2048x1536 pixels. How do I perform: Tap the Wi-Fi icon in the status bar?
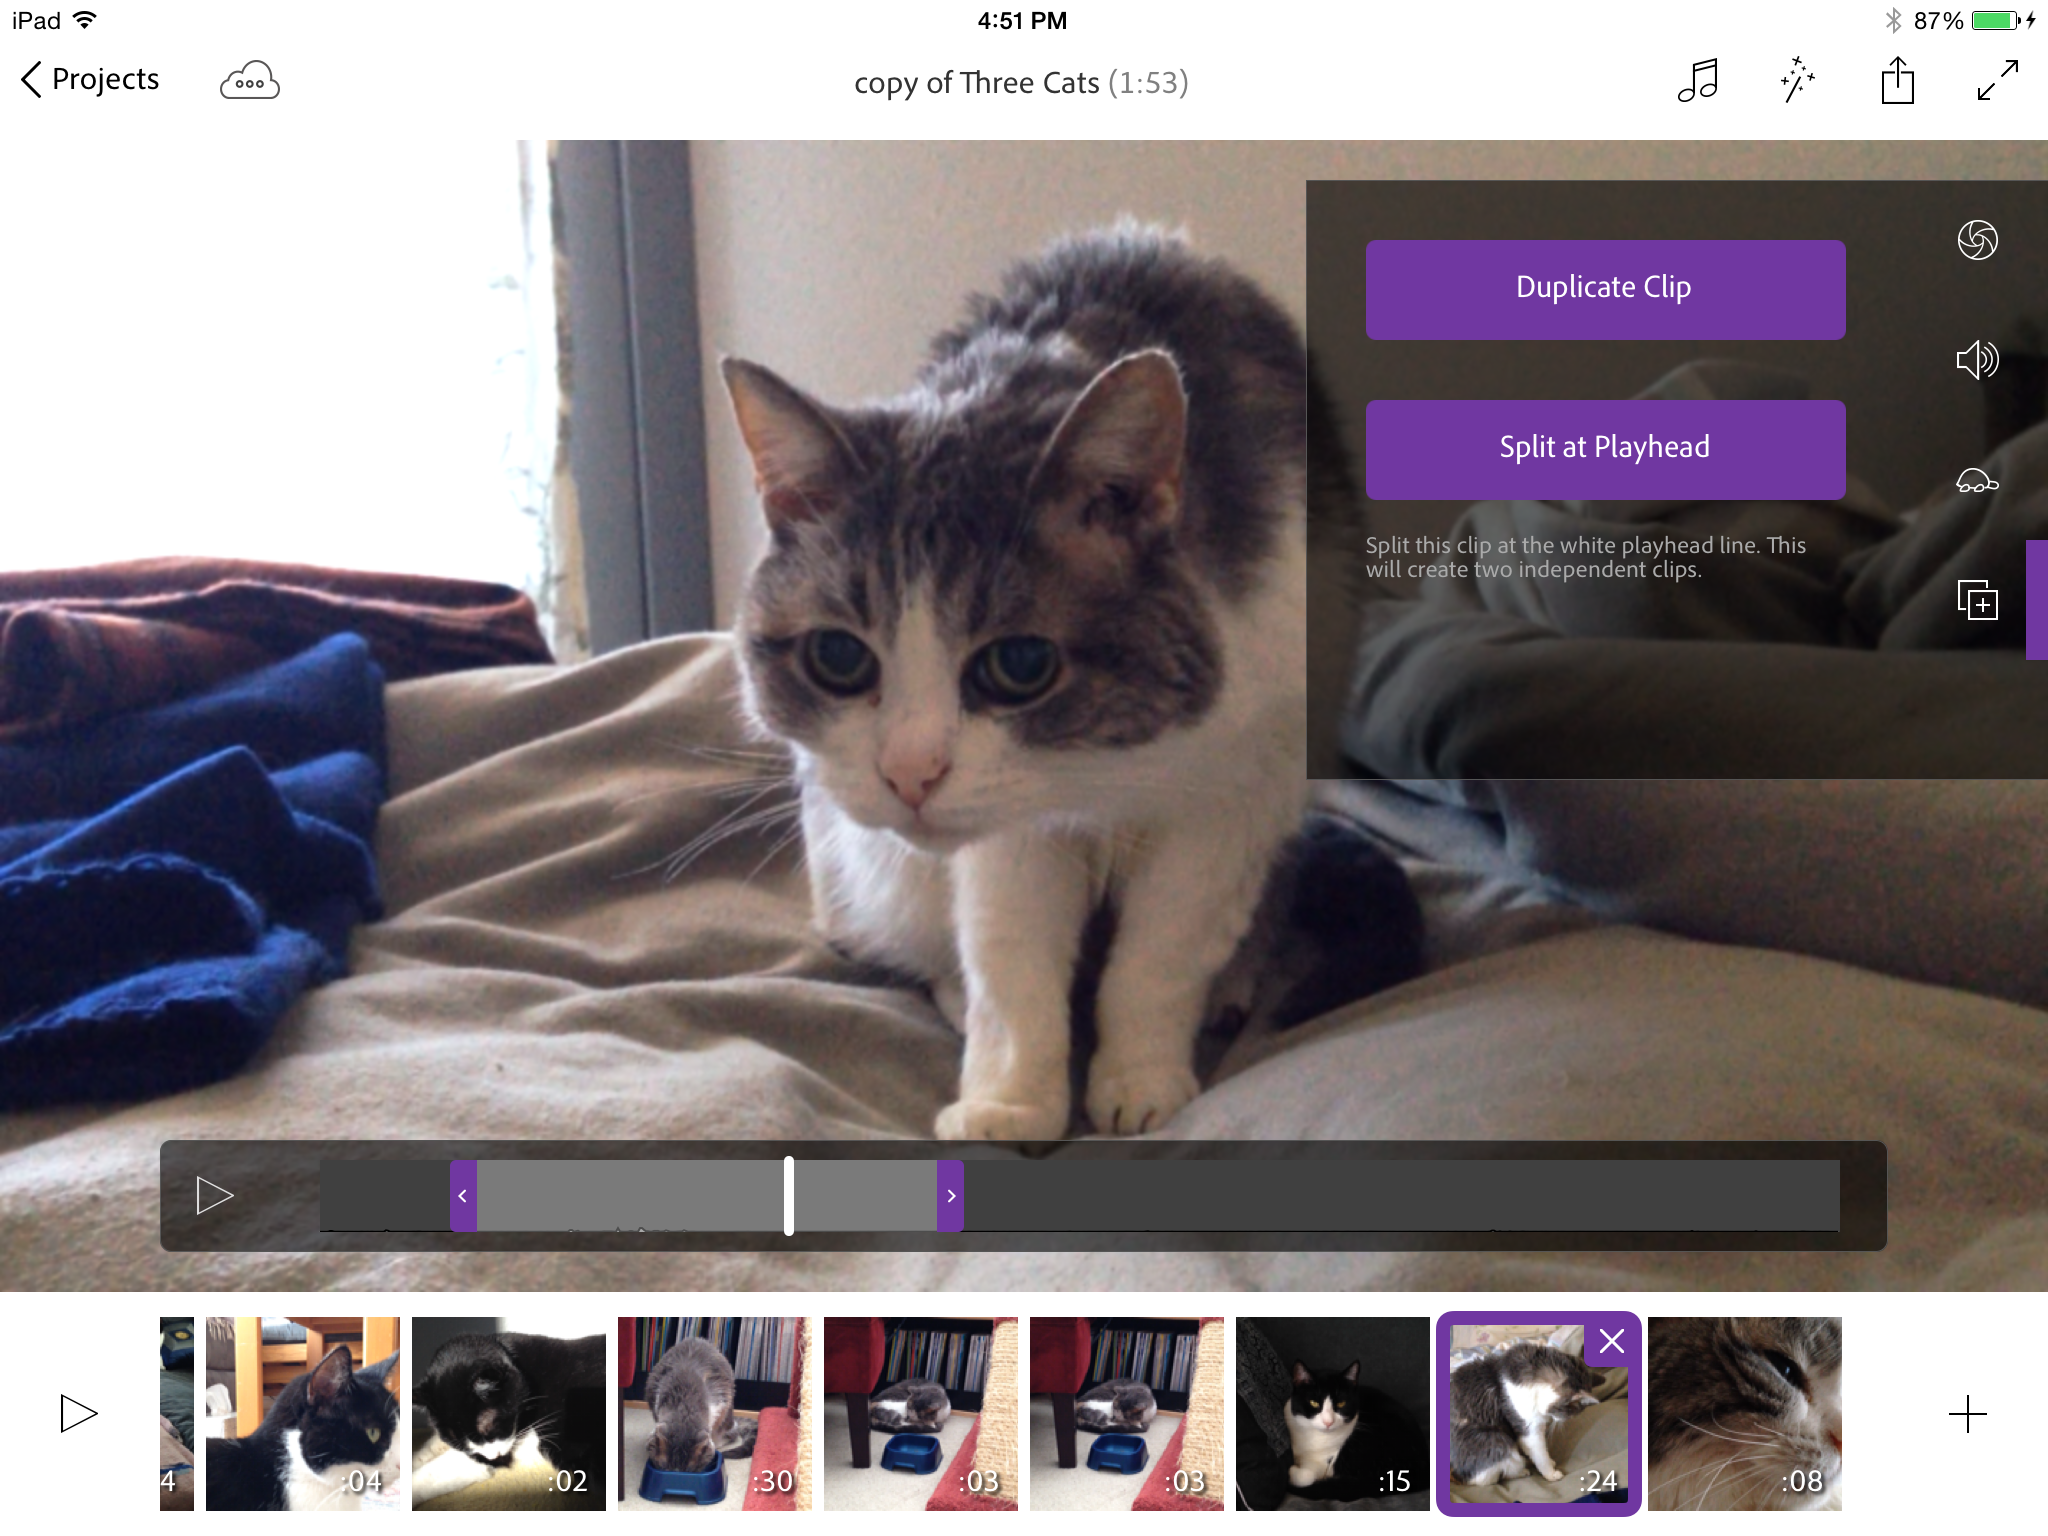pos(85,20)
